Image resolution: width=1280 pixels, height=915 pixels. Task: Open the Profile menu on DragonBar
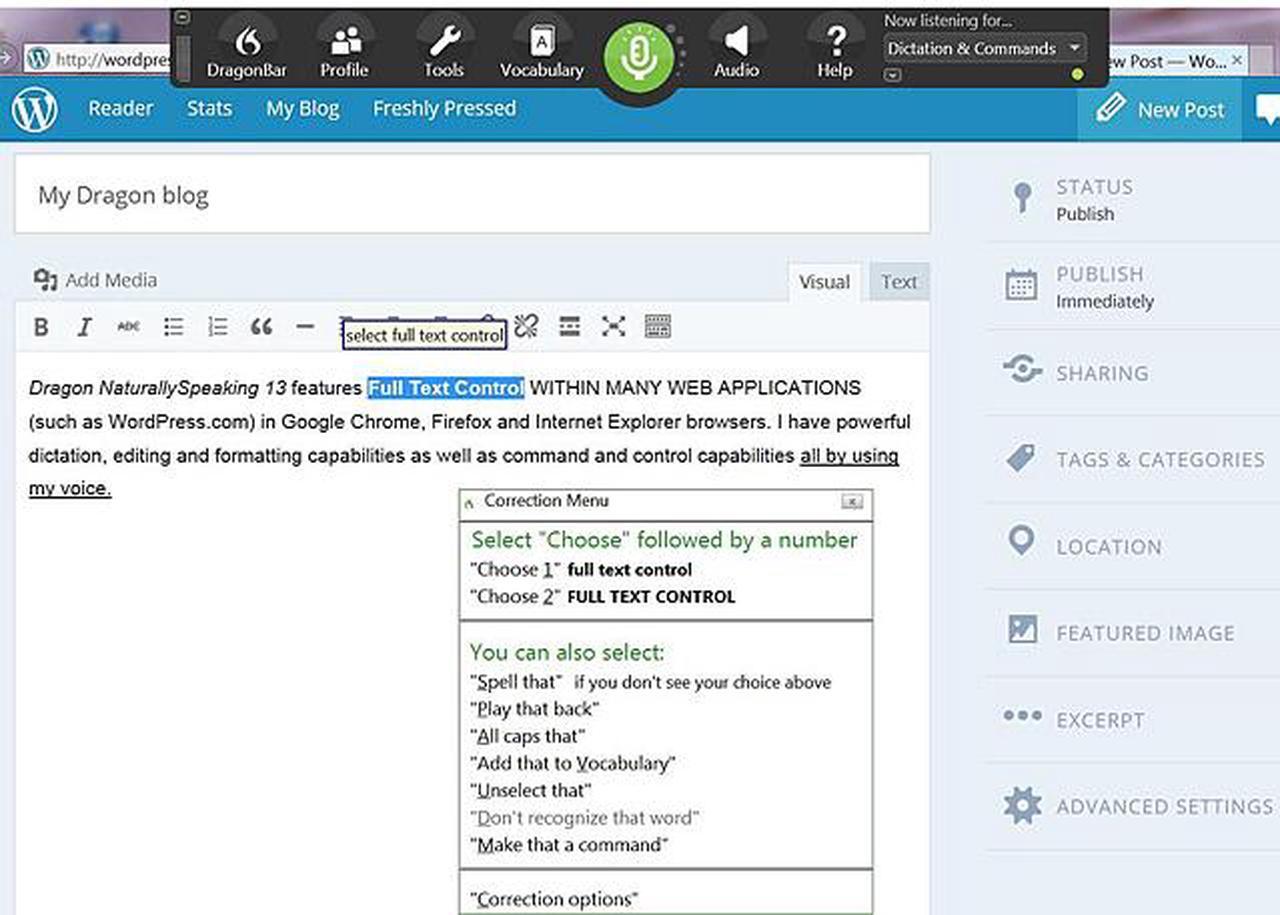344,51
